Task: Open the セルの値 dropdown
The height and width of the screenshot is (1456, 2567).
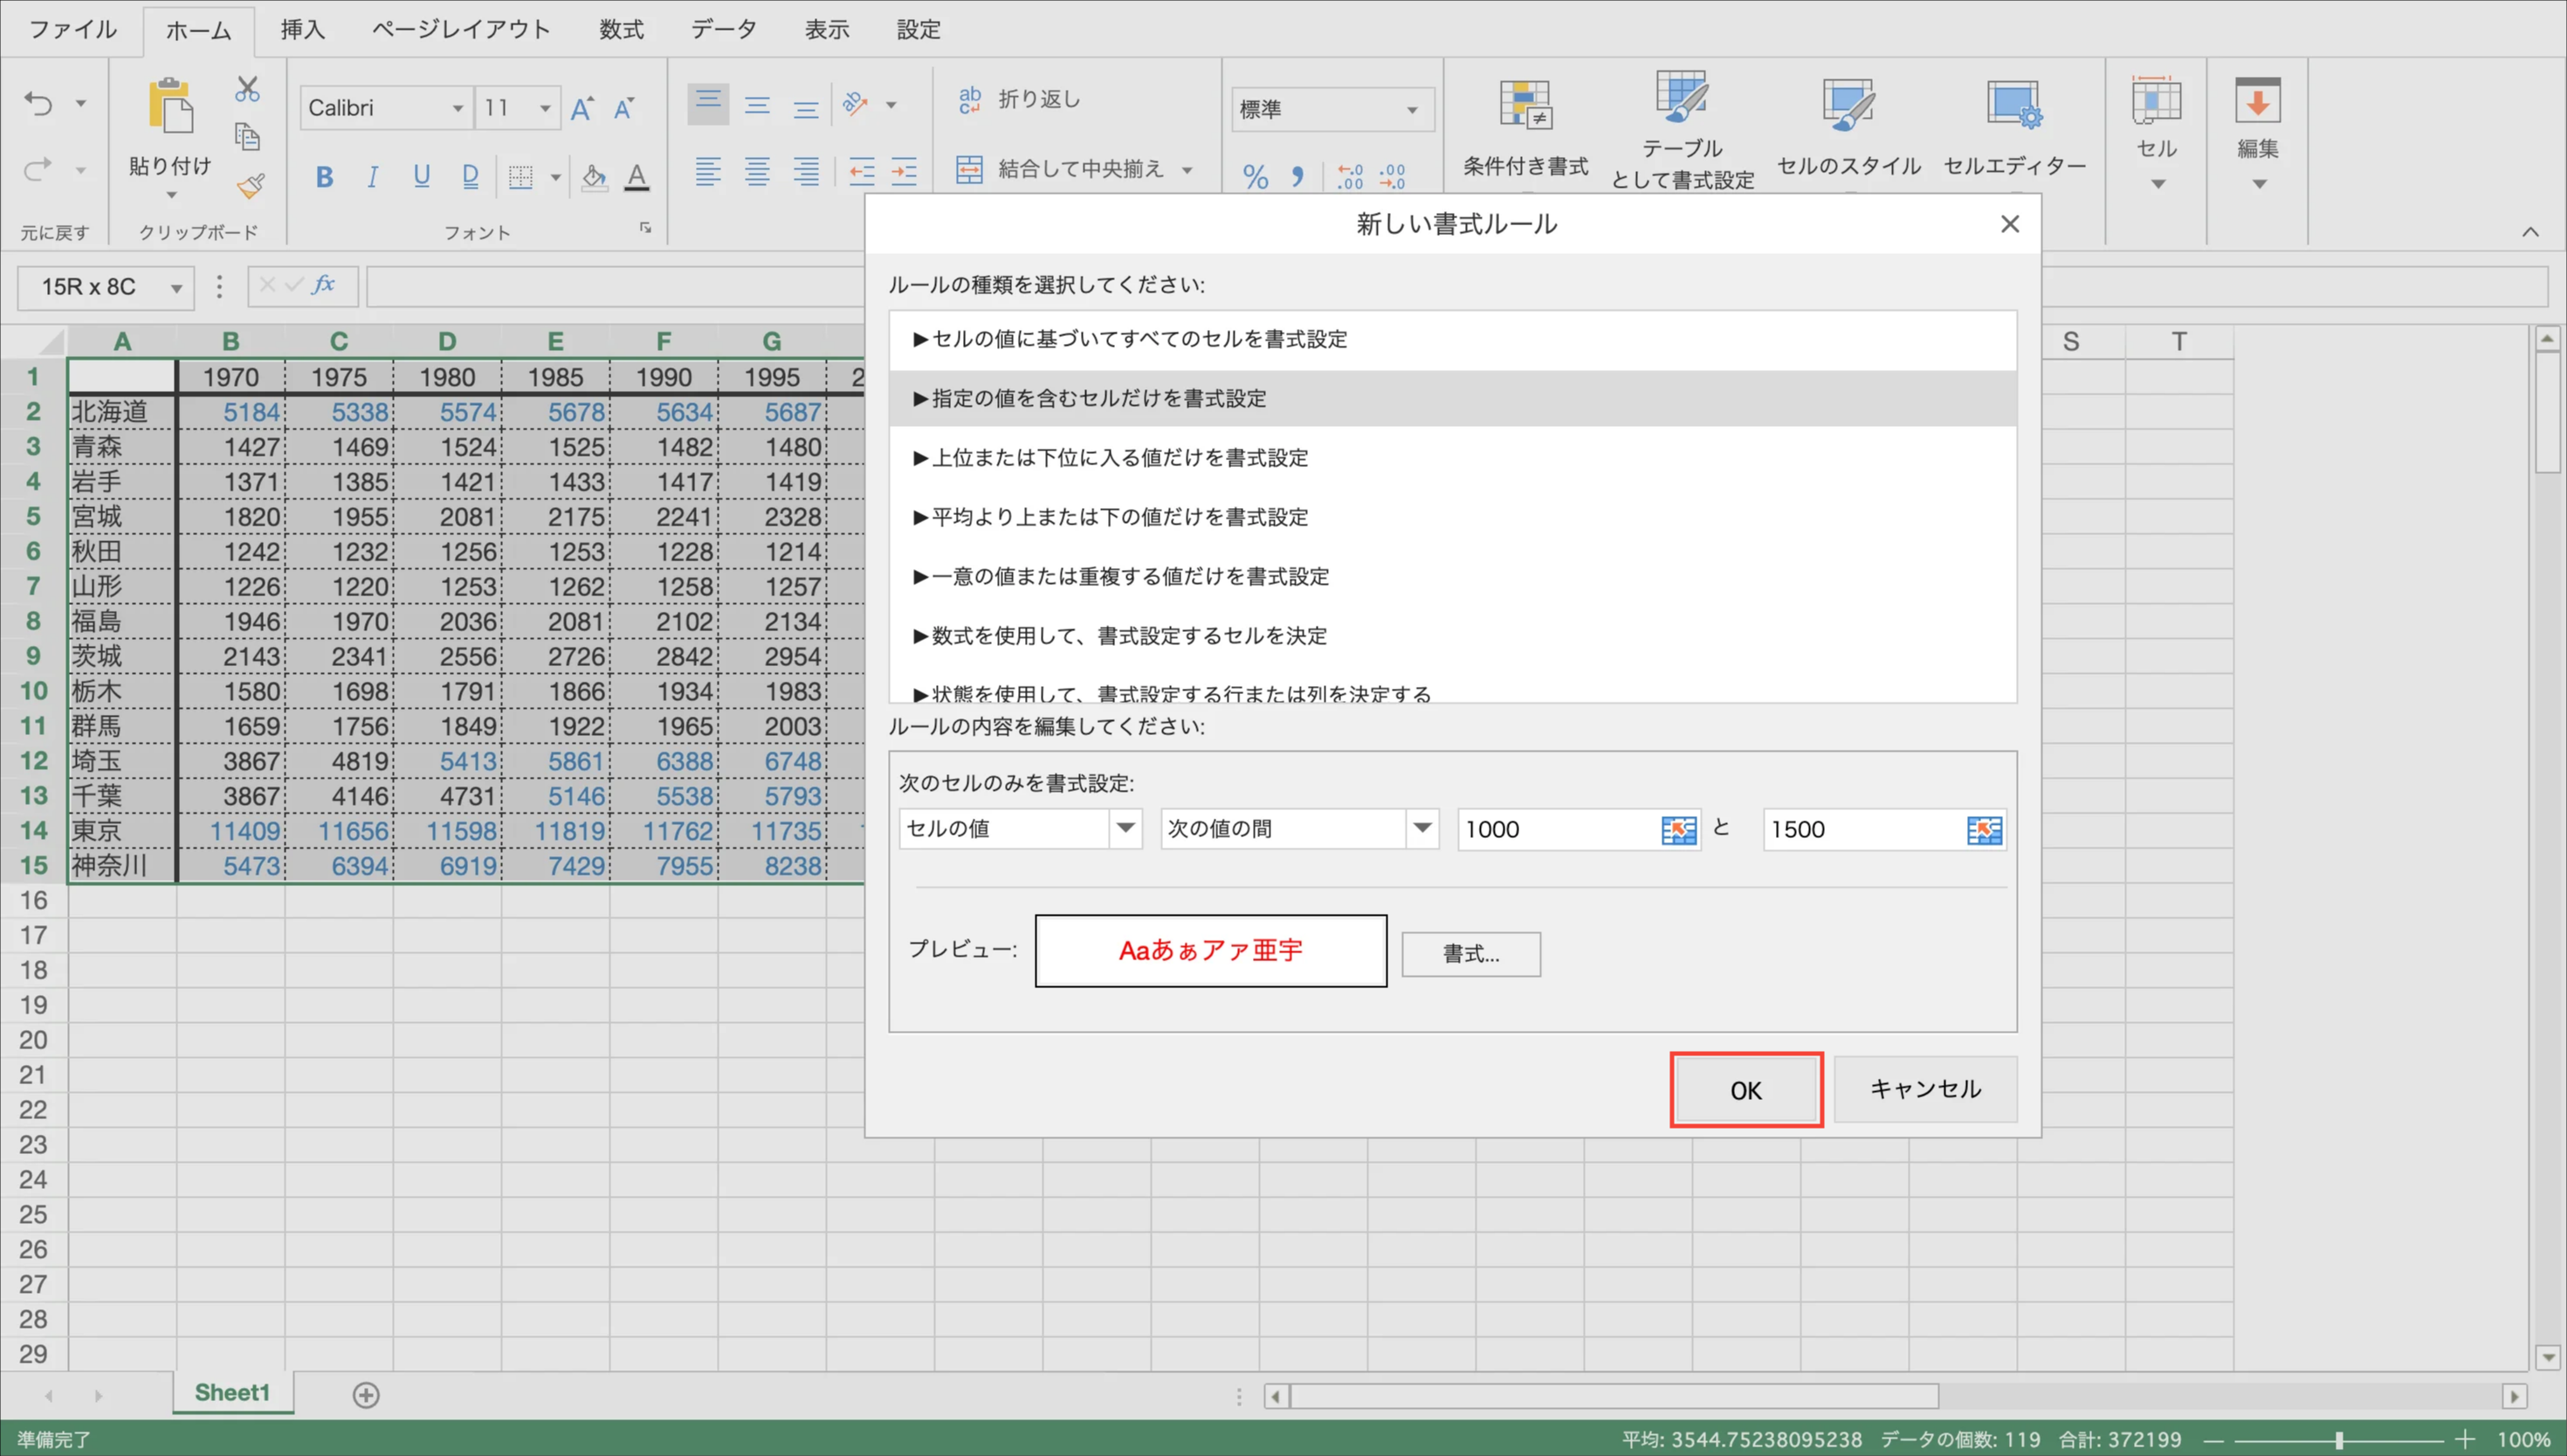Action: click(1125, 828)
